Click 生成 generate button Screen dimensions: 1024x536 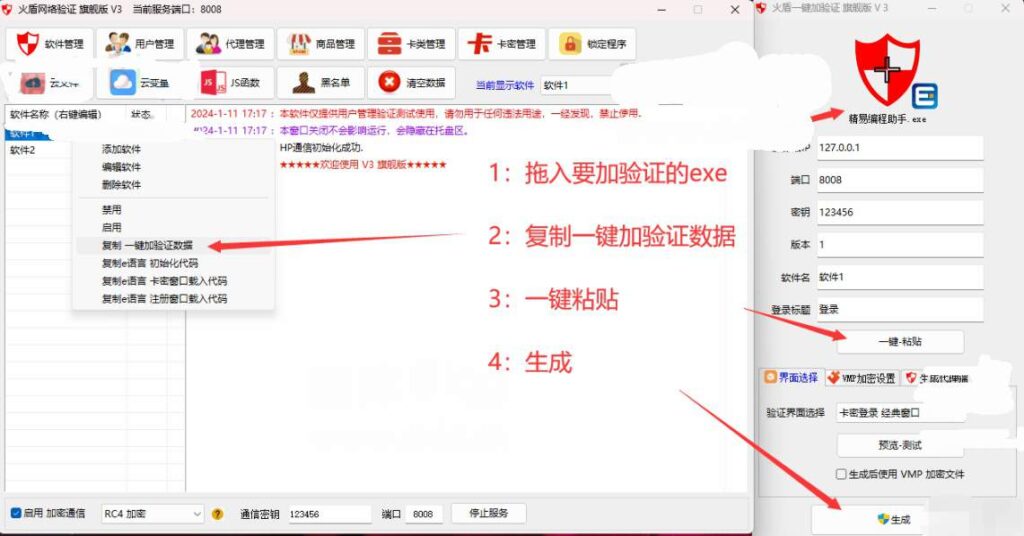[894, 520]
